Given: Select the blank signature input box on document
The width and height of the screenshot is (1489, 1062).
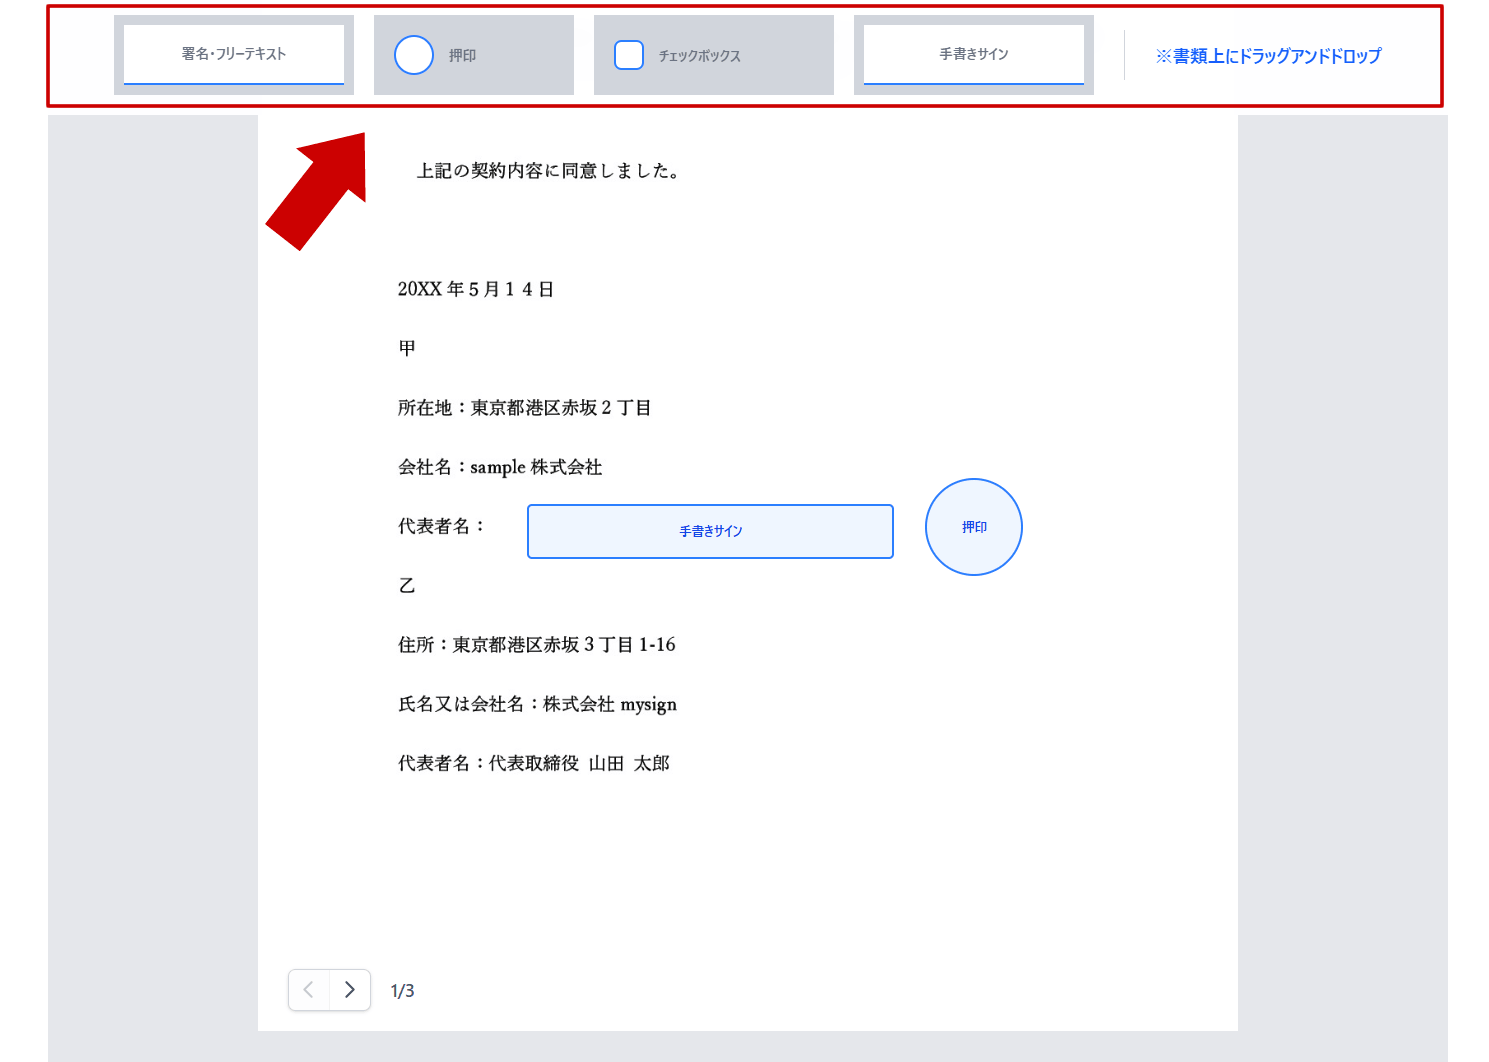Looking at the screenshot, I should pyautogui.click(x=710, y=531).
